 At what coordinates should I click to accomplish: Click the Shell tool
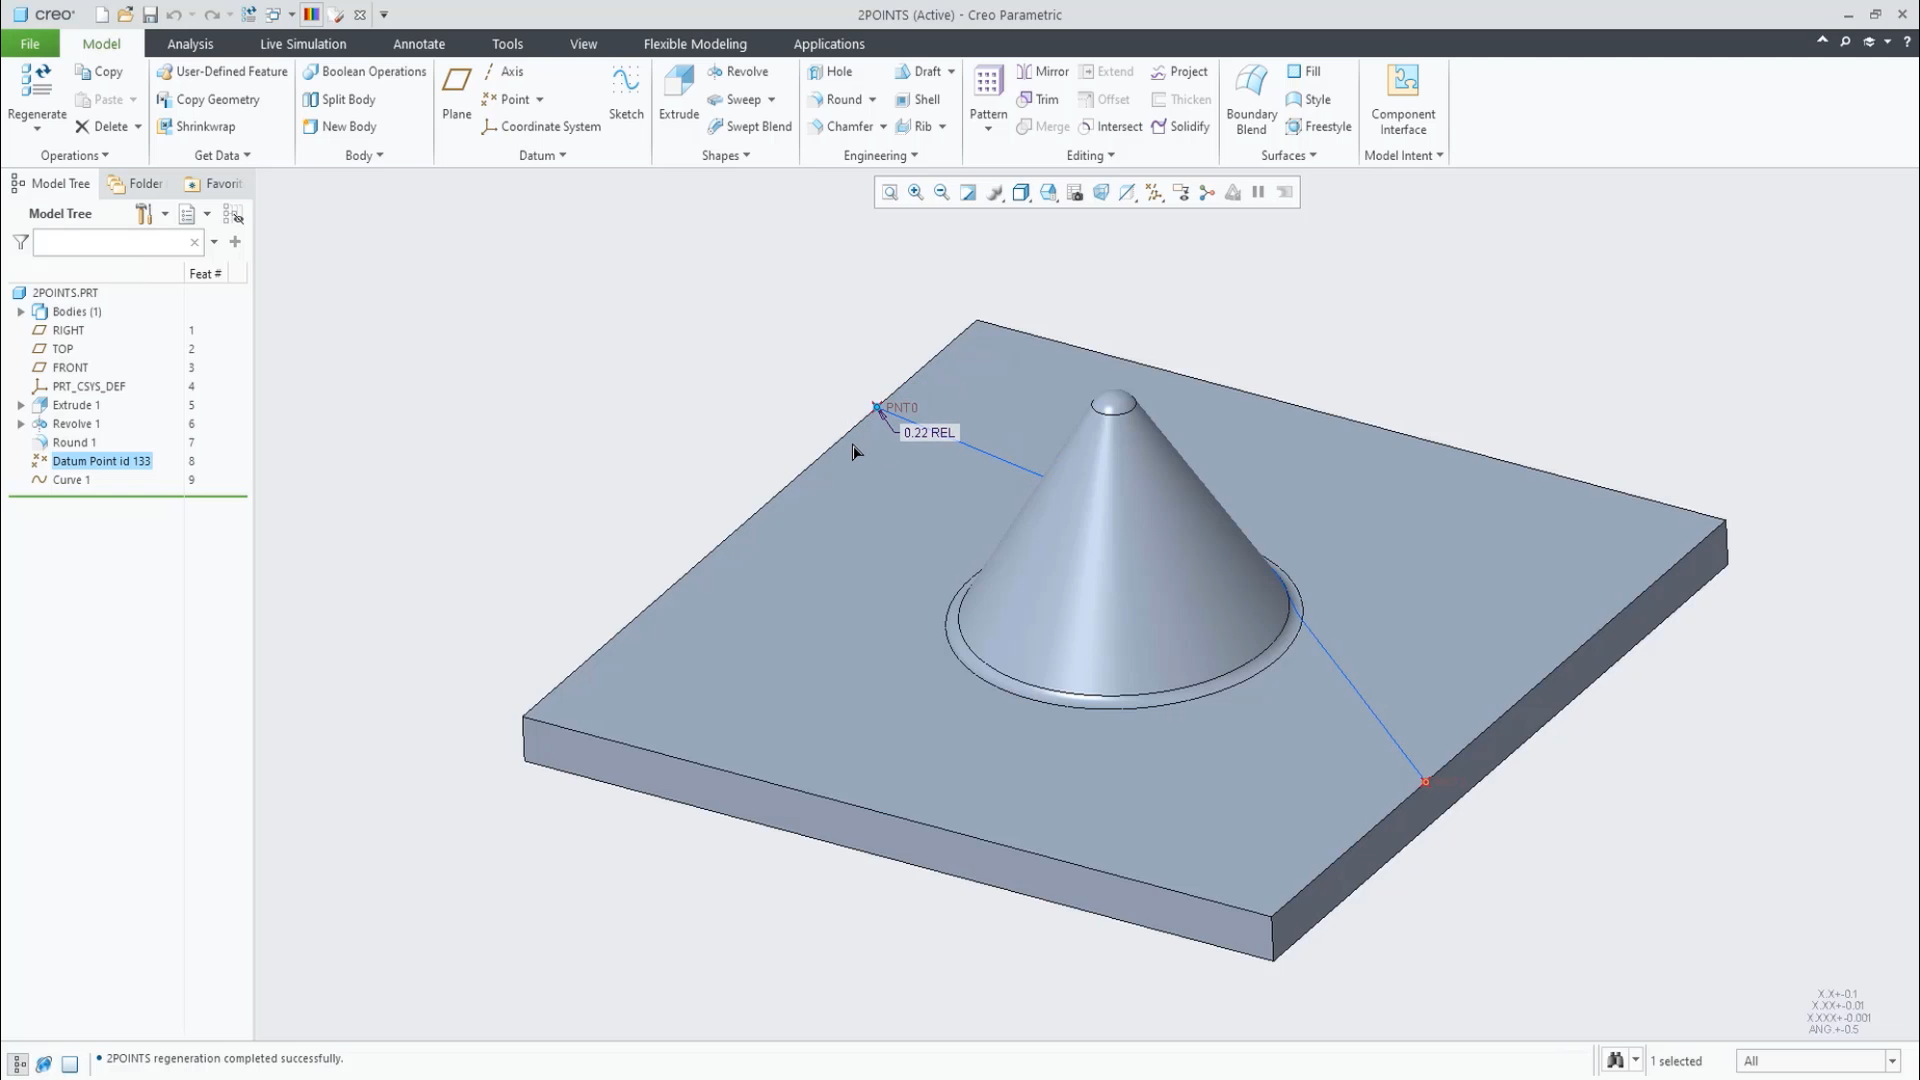pyautogui.click(x=917, y=100)
